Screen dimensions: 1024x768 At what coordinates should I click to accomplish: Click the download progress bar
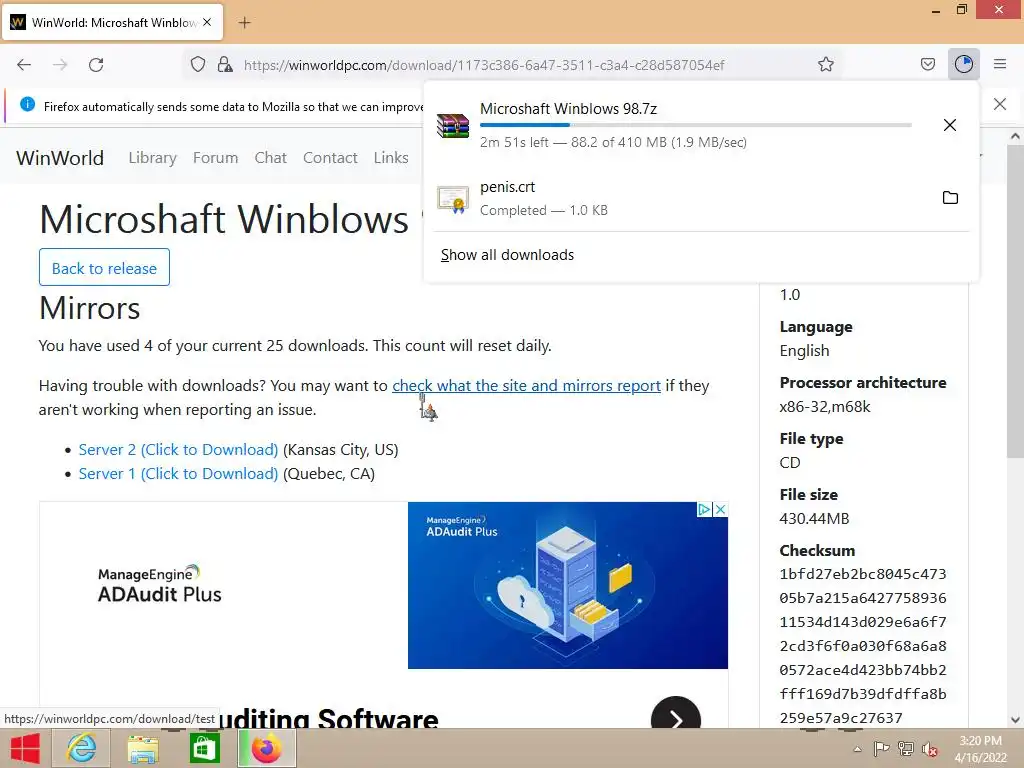(x=696, y=125)
